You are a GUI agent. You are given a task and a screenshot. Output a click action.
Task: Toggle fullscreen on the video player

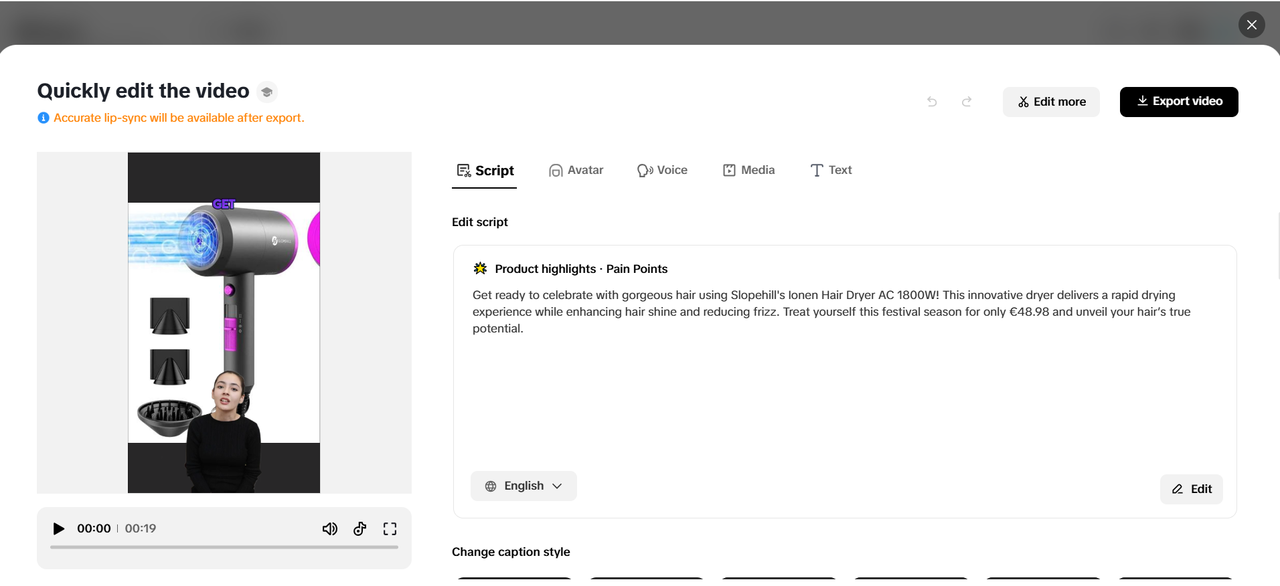tap(389, 528)
